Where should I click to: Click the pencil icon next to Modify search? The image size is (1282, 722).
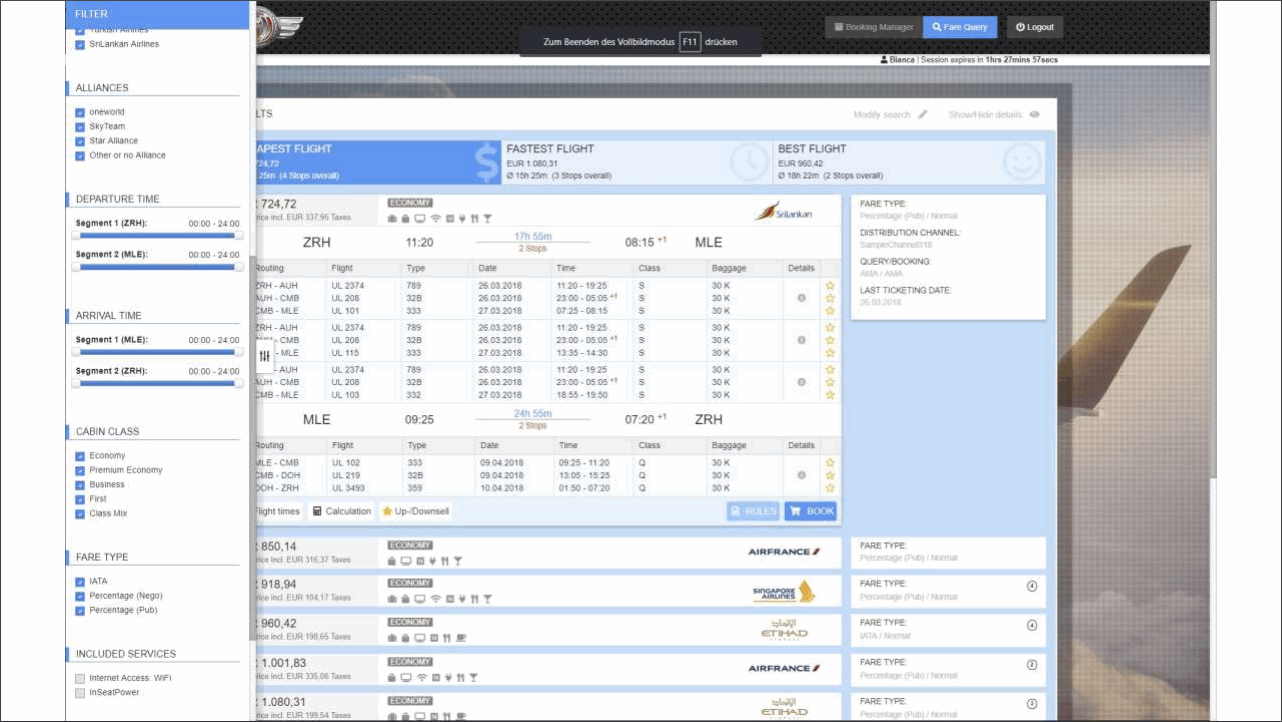(923, 115)
